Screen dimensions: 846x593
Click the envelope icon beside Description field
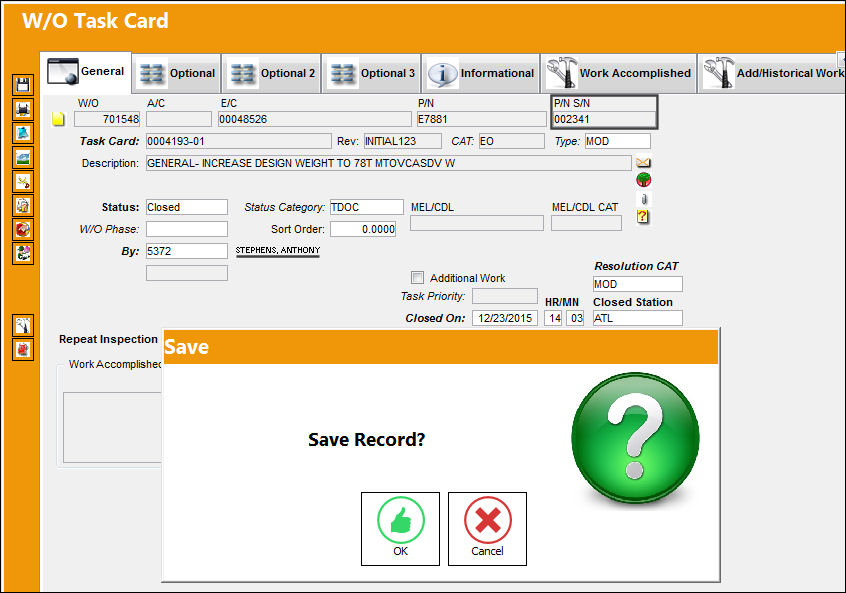point(643,162)
